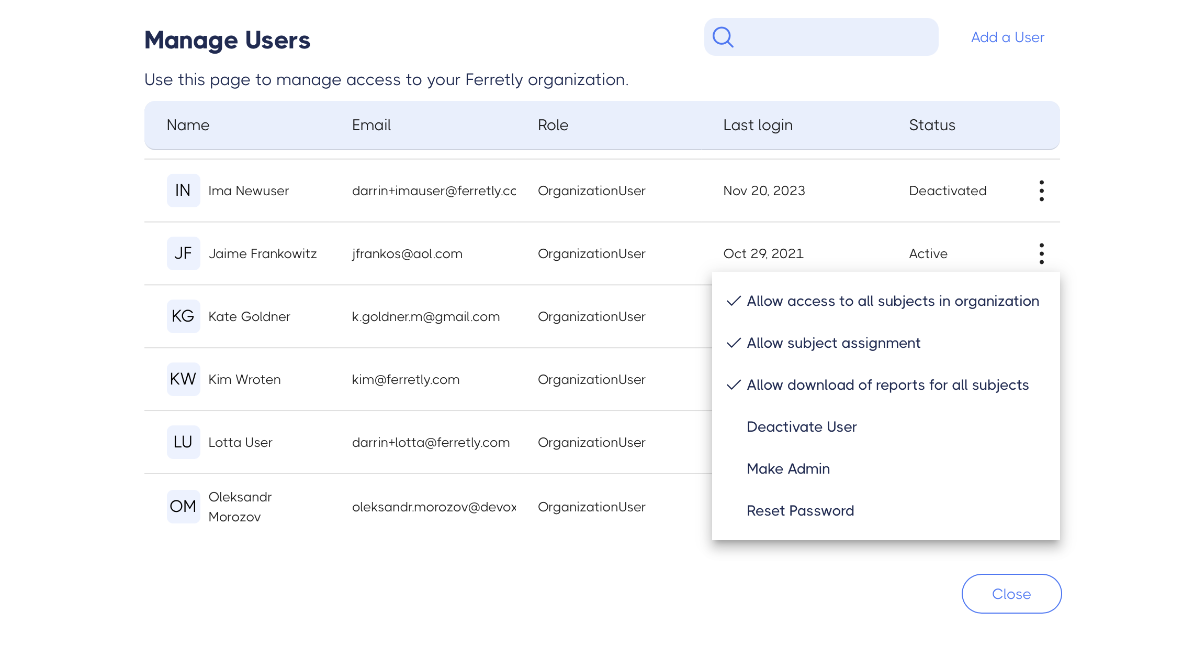Click the OM avatar for Oleksandr Morozov
The height and width of the screenshot is (650, 1200).
183,506
